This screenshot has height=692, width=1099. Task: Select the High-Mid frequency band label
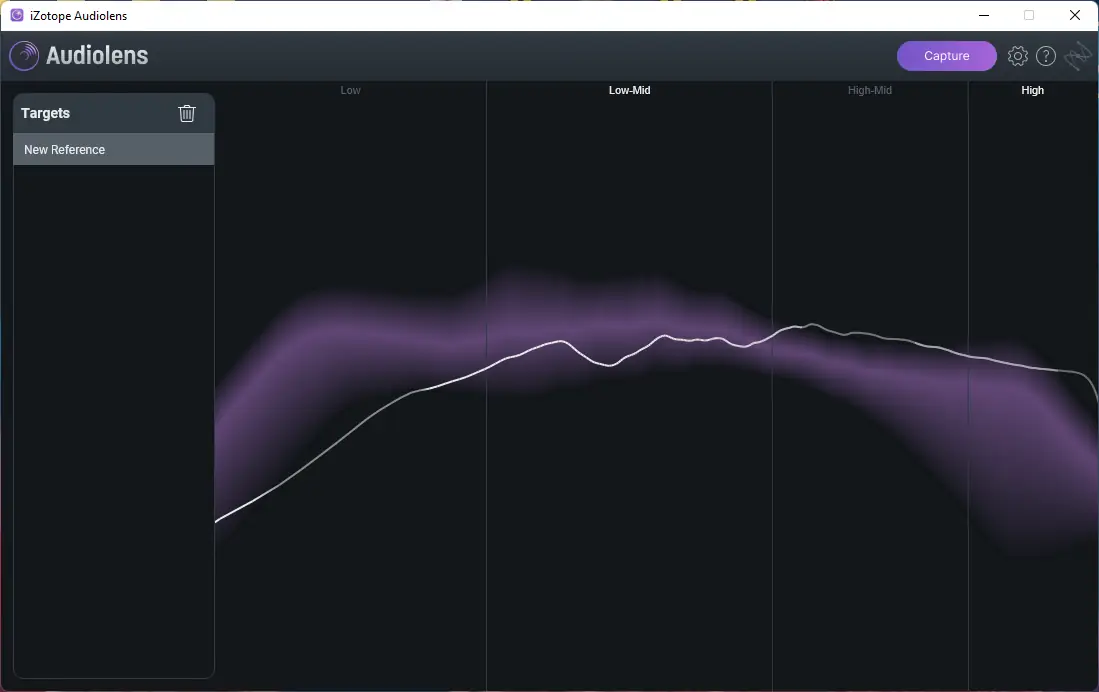[x=870, y=90]
